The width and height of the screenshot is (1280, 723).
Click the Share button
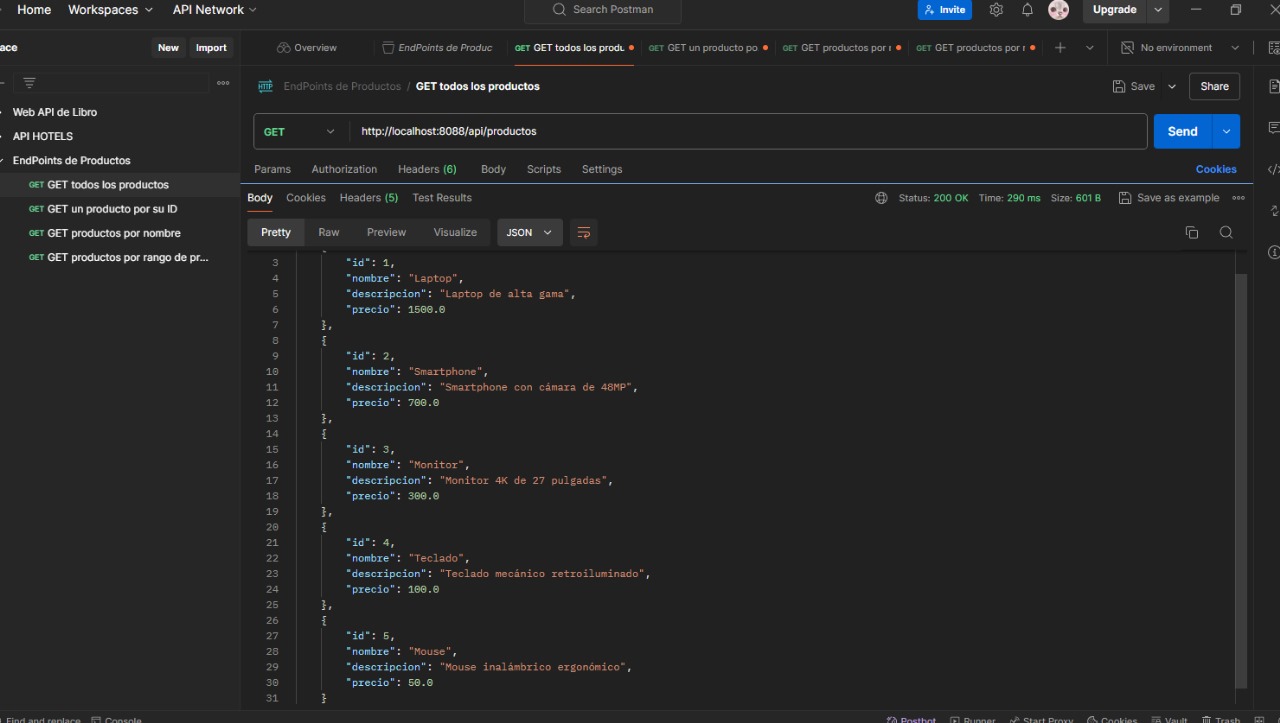tap(1214, 87)
